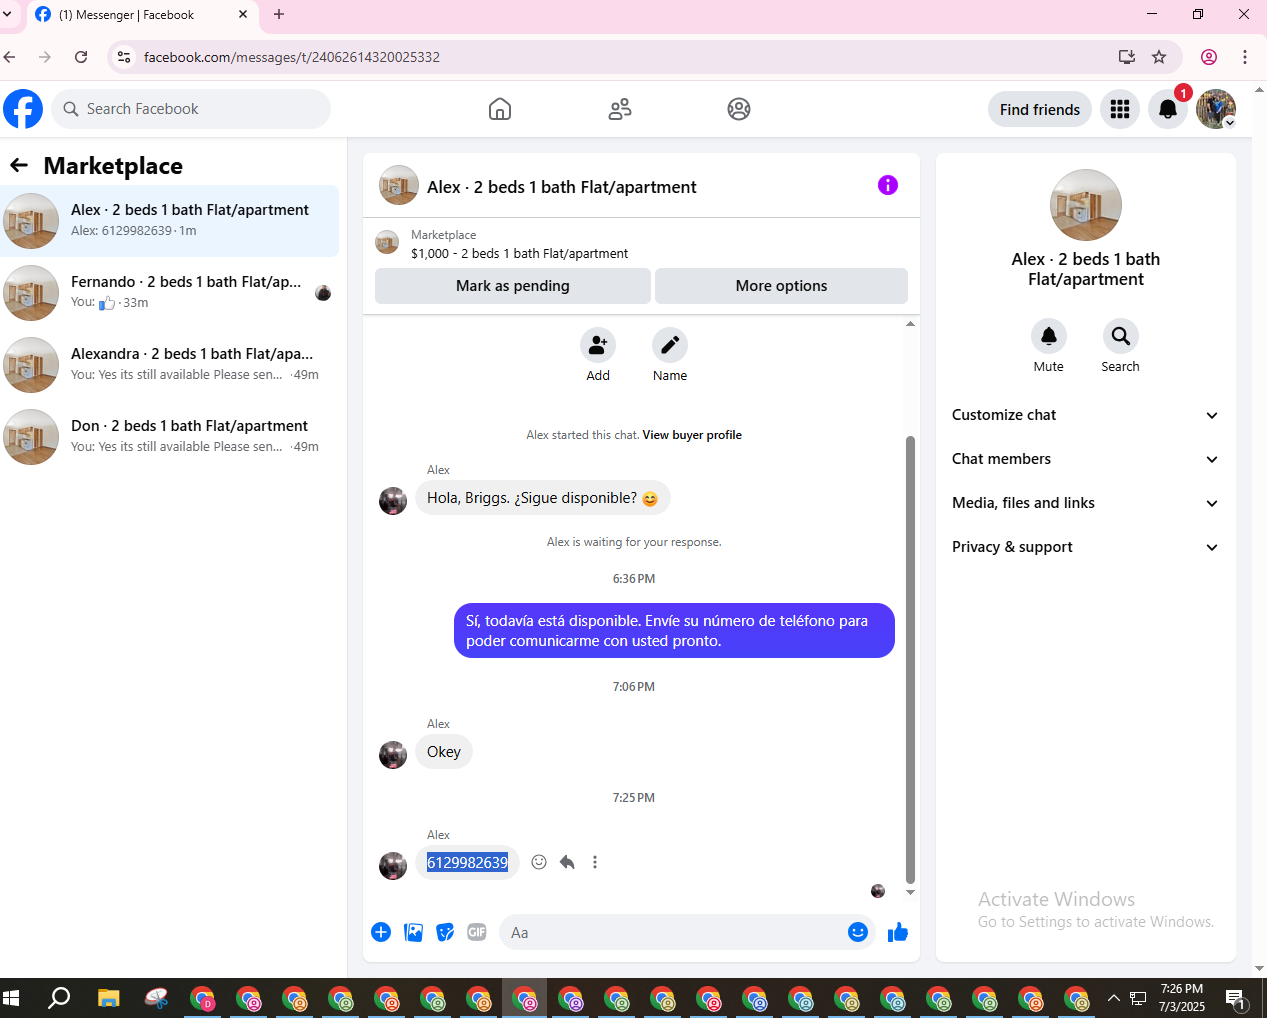Open the purple conversation information icon
Screen dimensions: 1267x1018
888,185
